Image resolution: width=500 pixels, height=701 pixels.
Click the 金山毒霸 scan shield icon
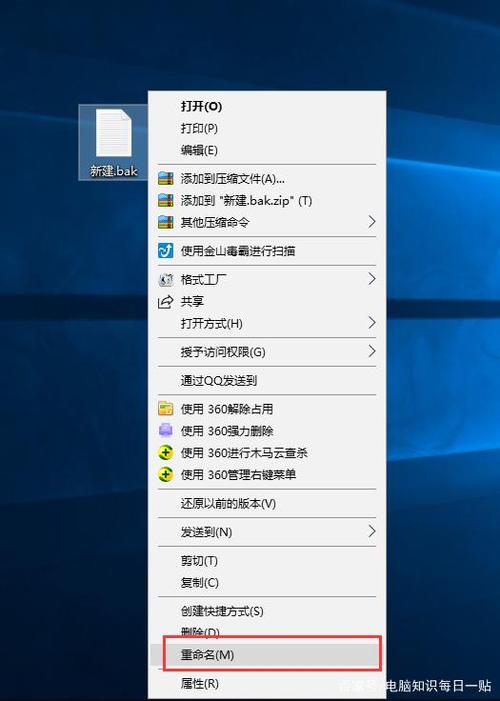(165, 251)
